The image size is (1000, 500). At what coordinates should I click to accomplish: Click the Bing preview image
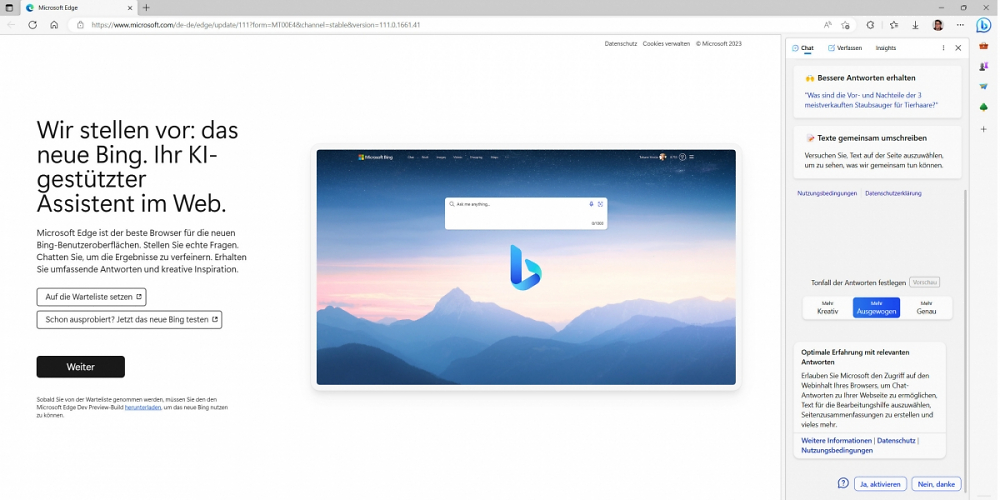(x=526, y=267)
